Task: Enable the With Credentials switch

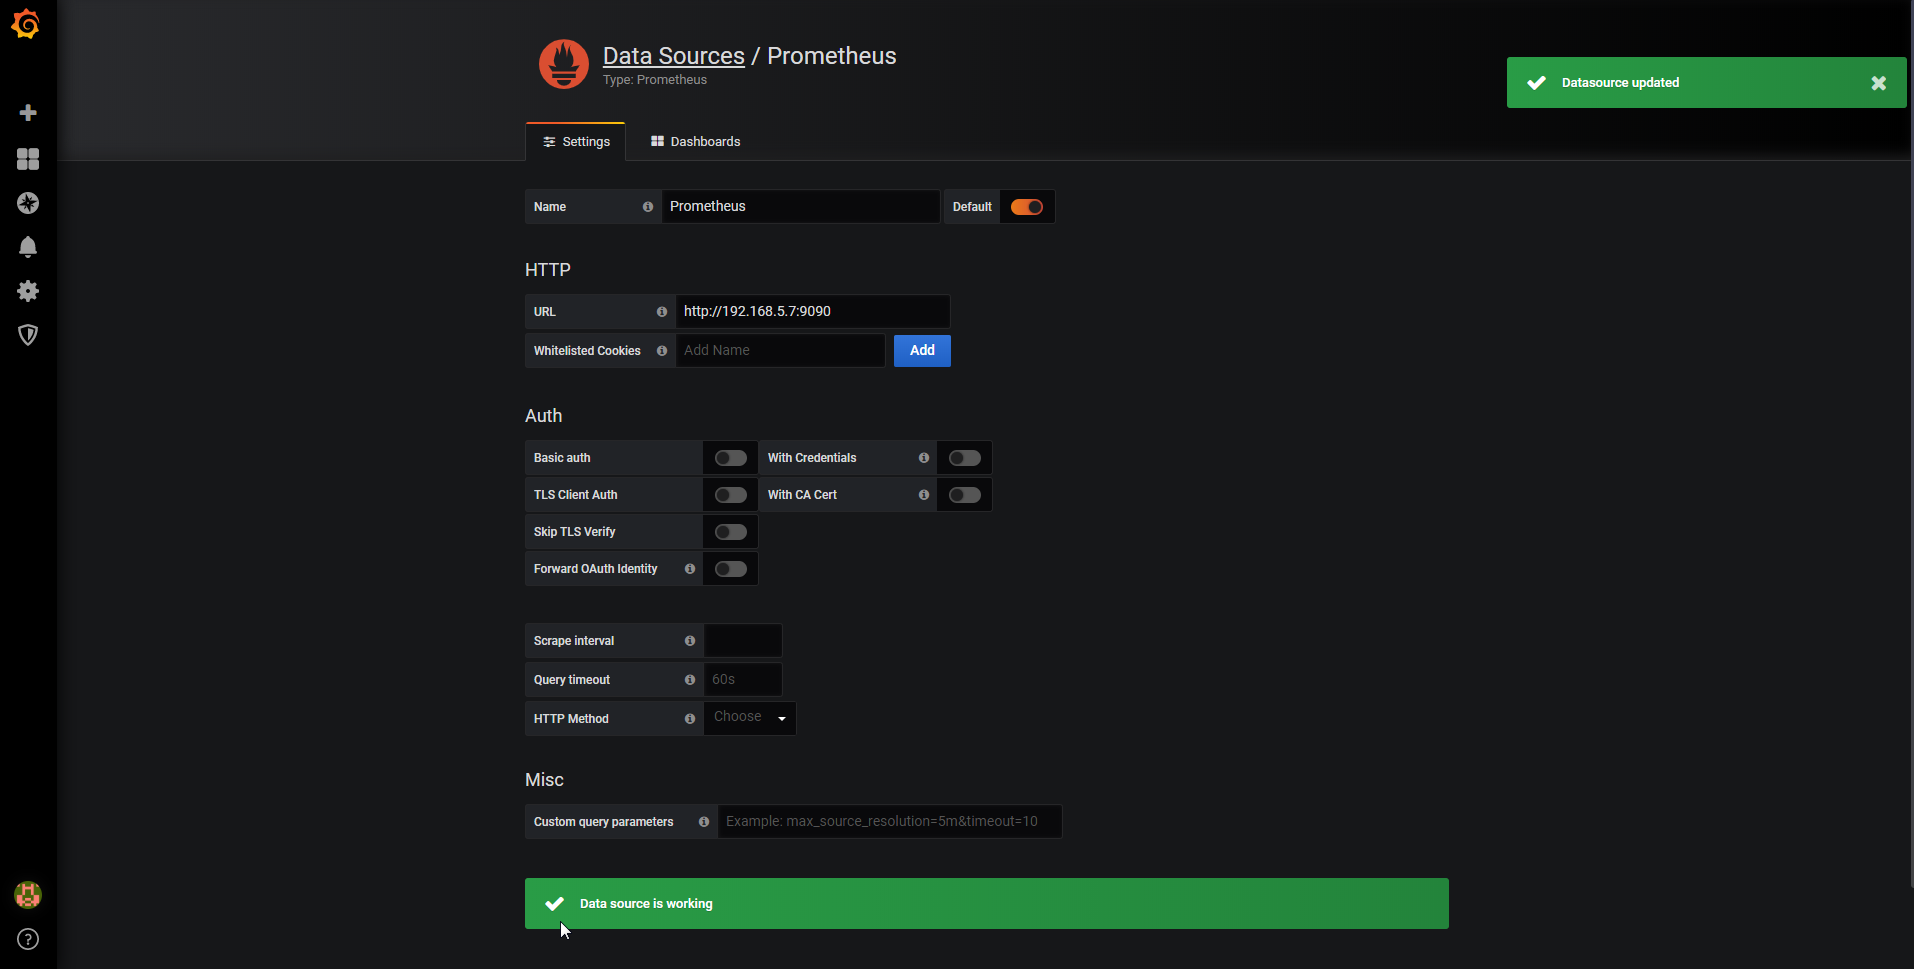Action: (x=965, y=458)
